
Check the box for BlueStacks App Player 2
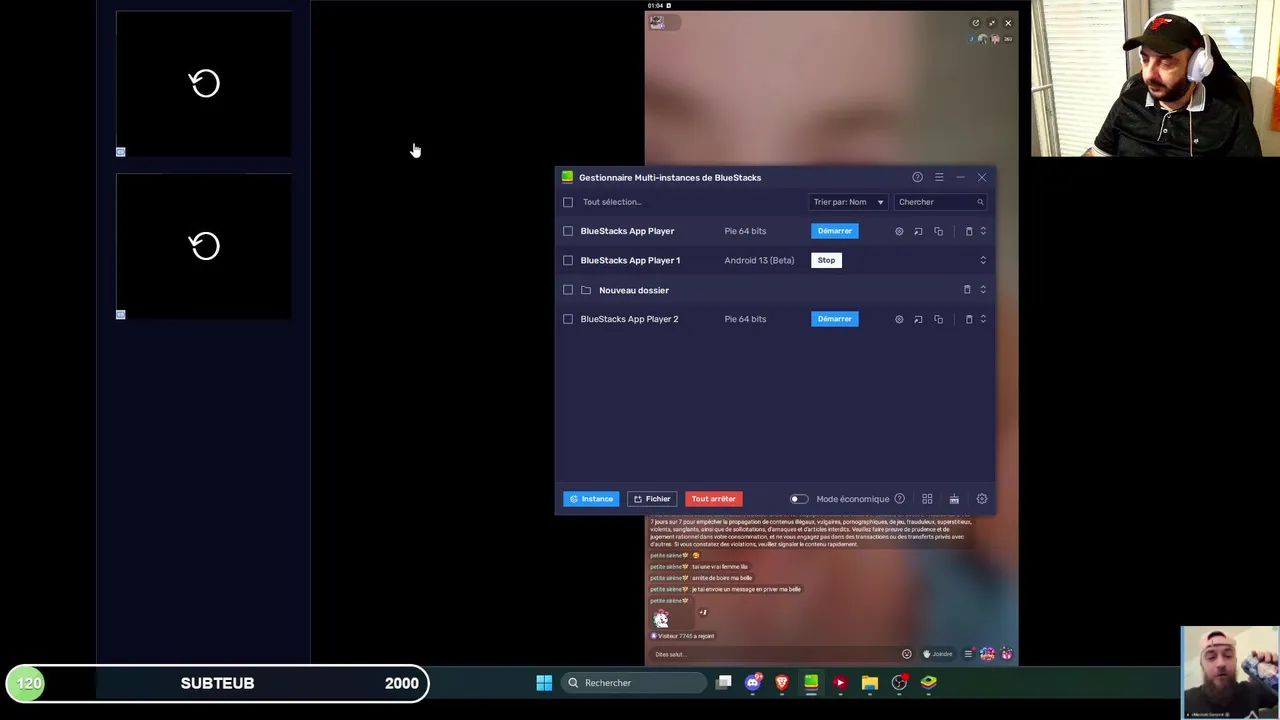[568, 319]
